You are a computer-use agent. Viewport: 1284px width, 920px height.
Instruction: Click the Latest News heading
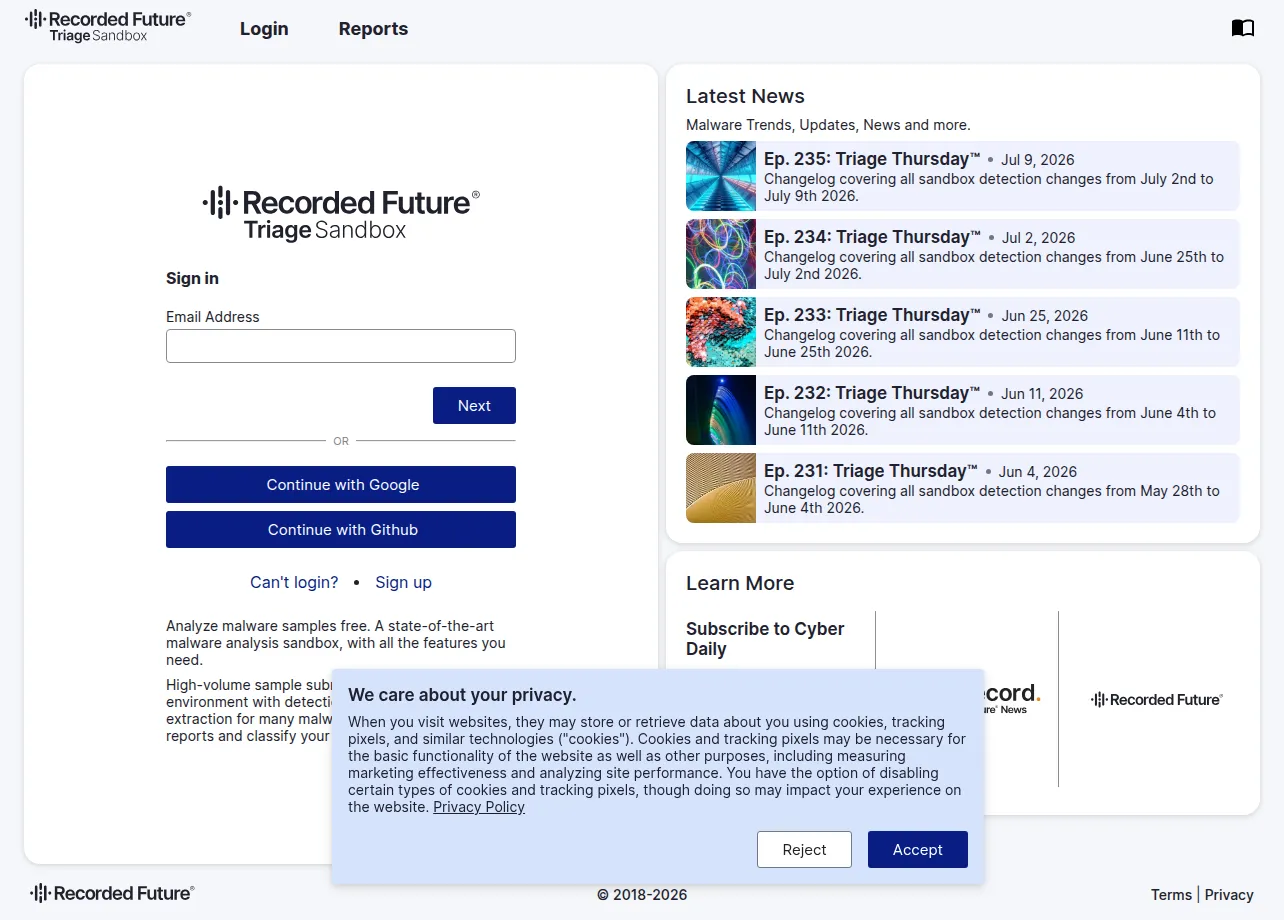pyautogui.click(x=745, y=96)
